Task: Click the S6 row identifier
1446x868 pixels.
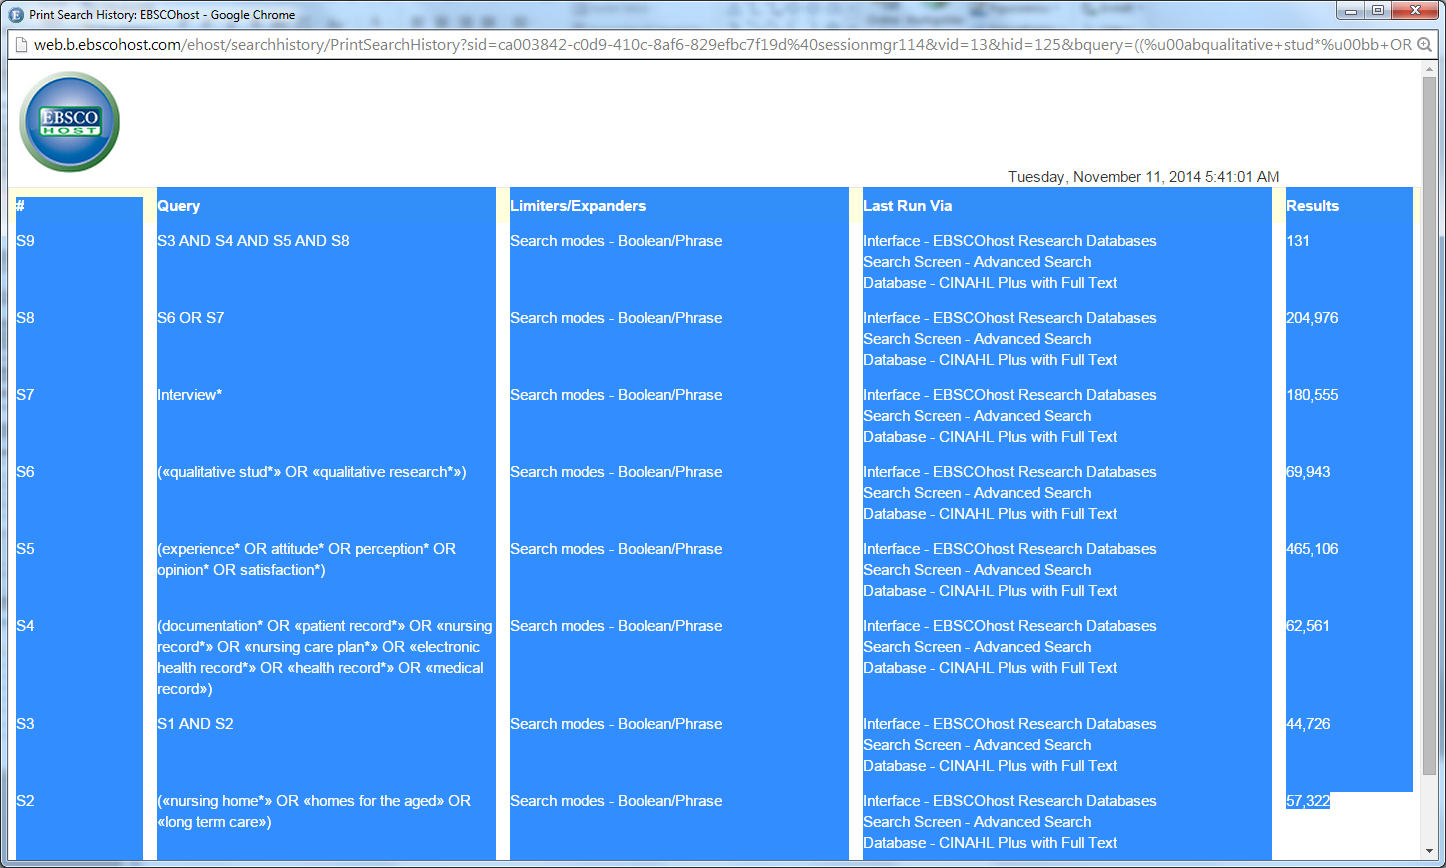Action: pyautogui.click(x=25, y=472)
